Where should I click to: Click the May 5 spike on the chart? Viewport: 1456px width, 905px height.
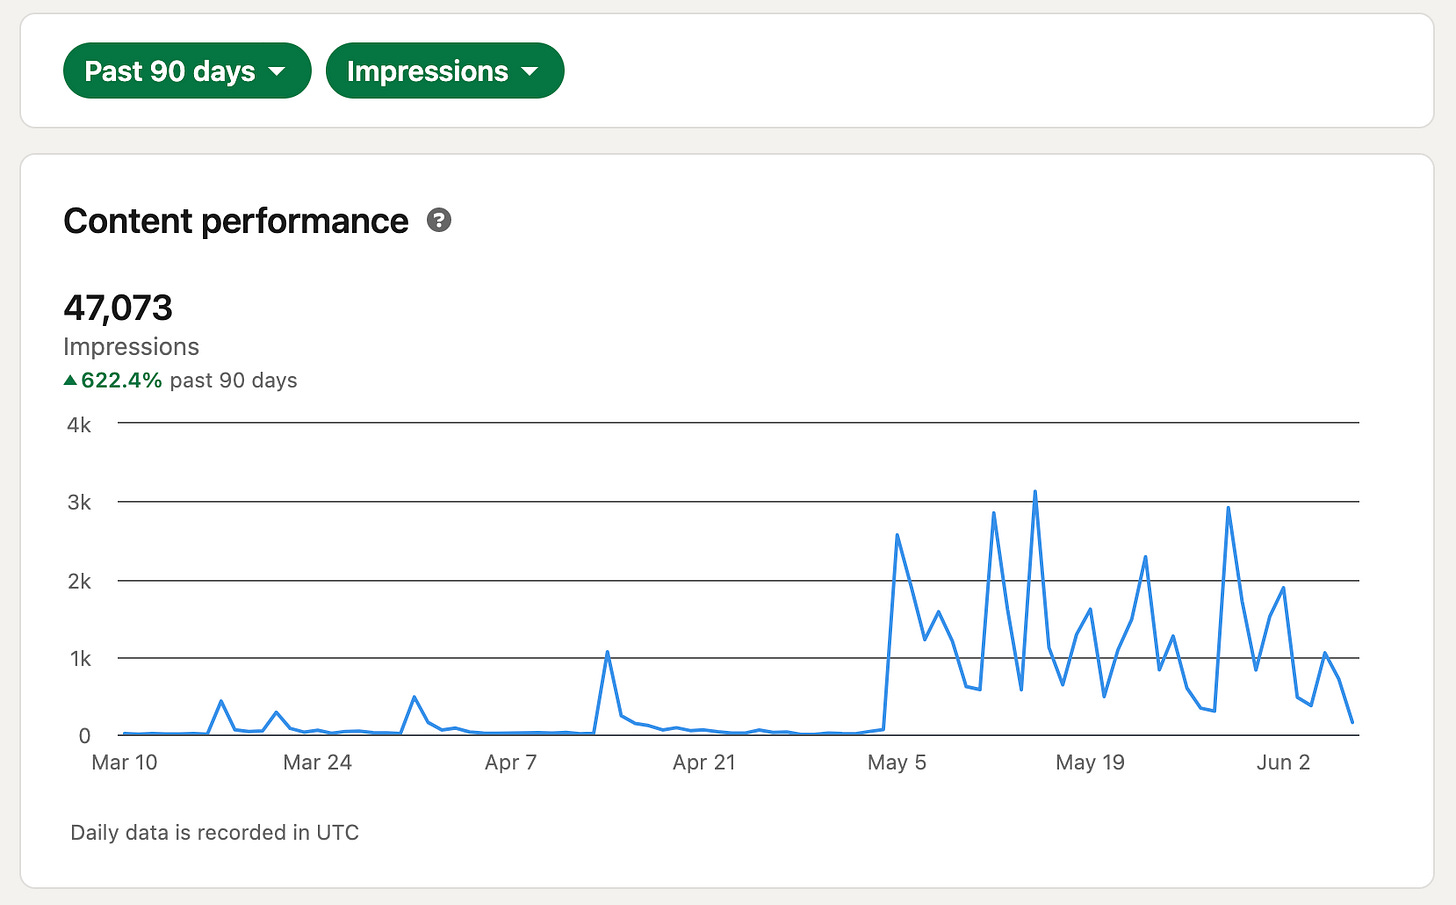pos(897,535)
